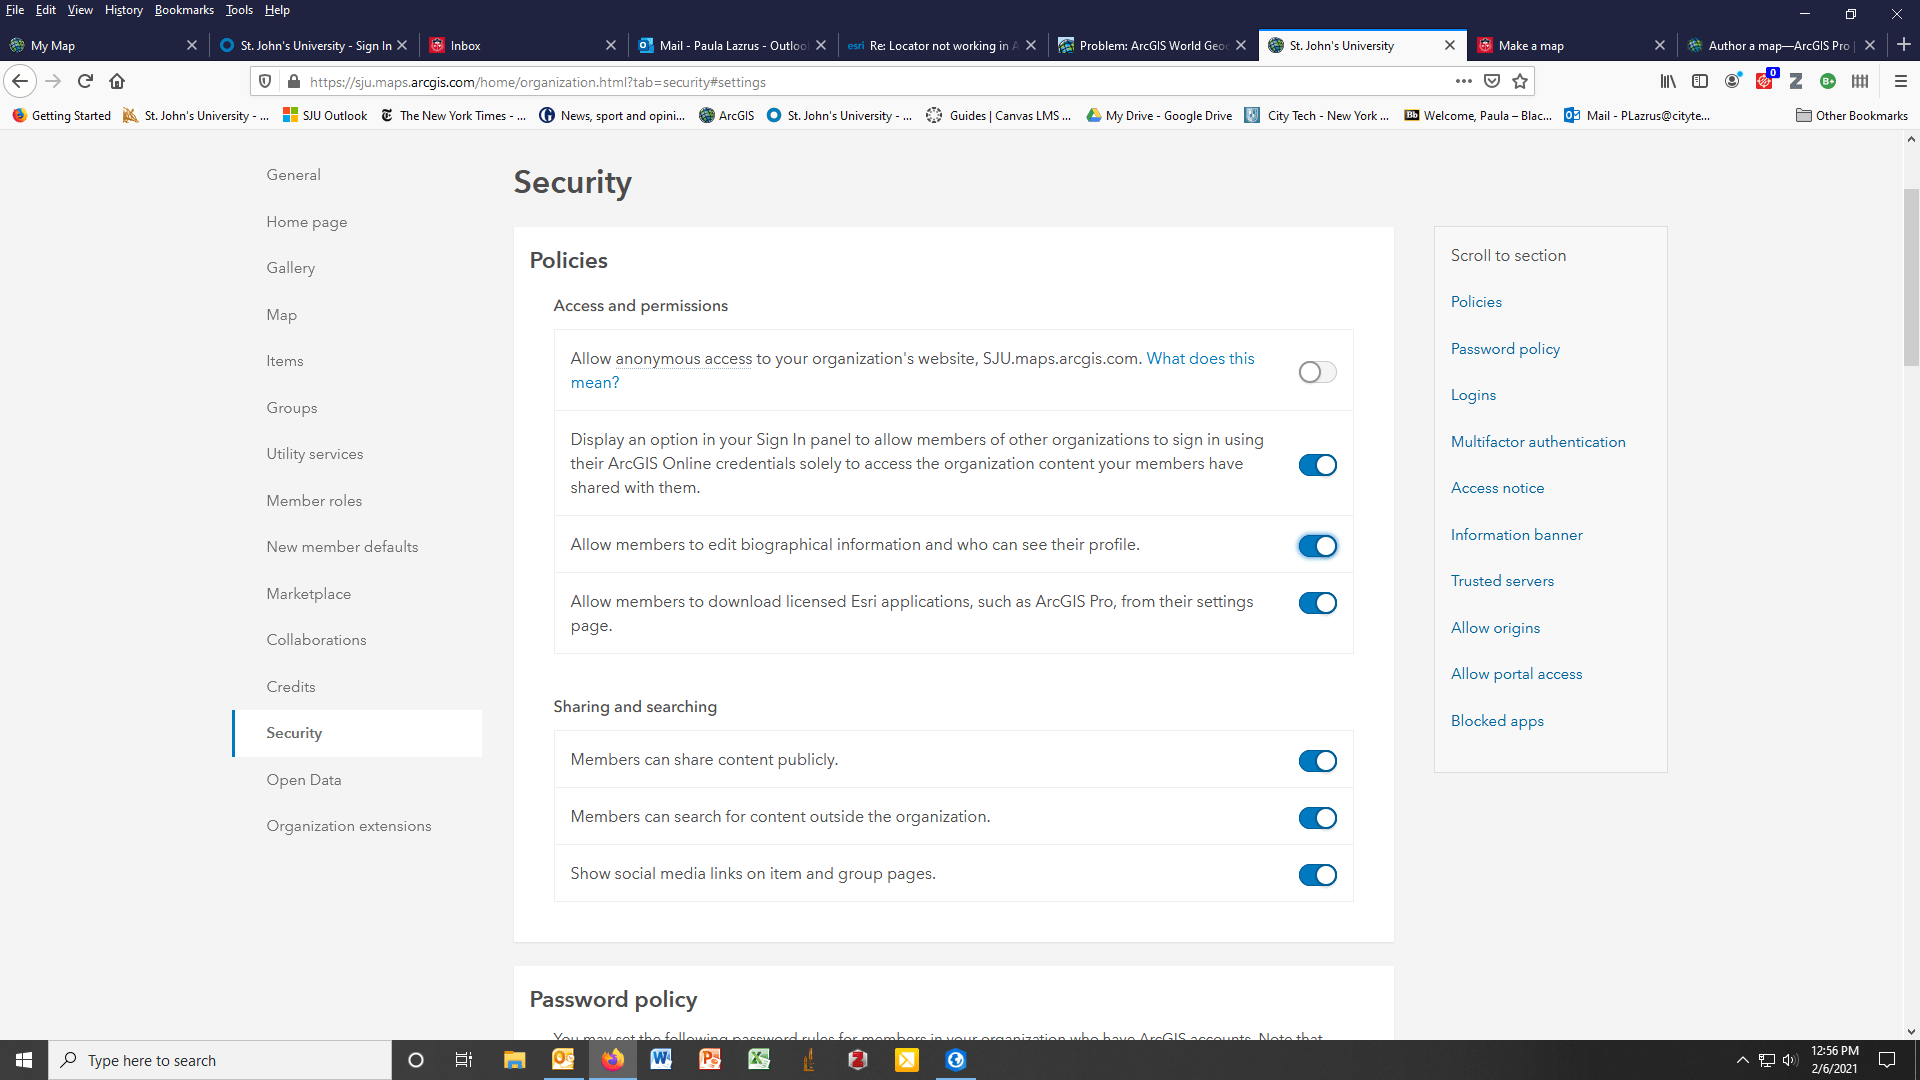This screenshot has height=1080, width=1920.
Task: Click the red ad-blocker extension icon
Action: coord(1765,81)
